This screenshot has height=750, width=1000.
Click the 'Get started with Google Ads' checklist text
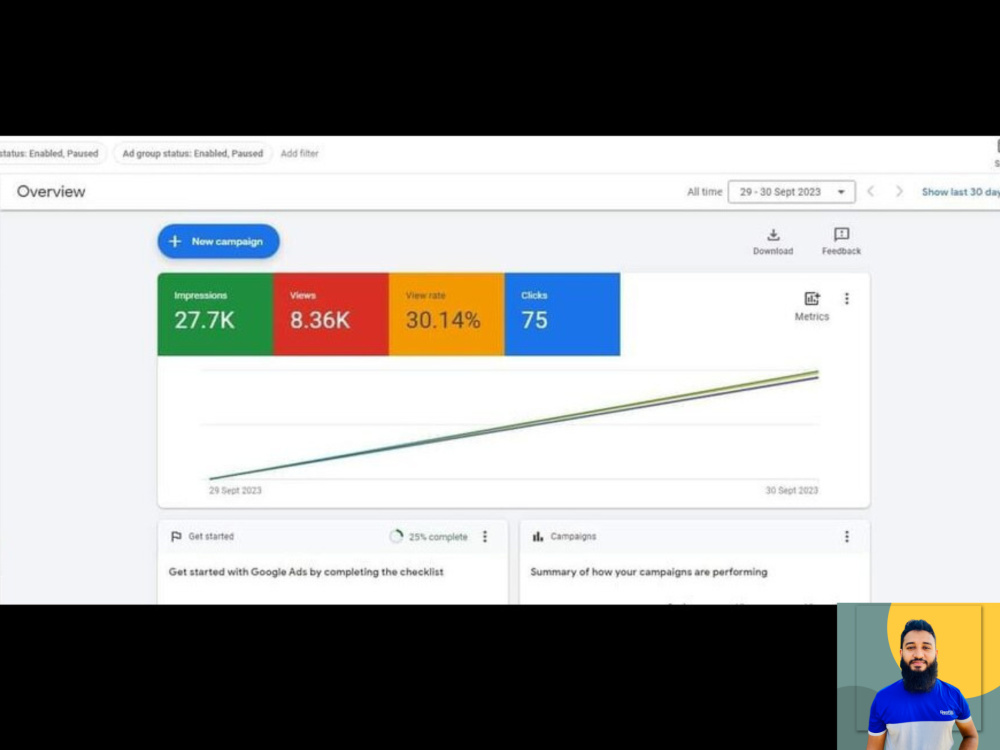click(x=306, y=572)
